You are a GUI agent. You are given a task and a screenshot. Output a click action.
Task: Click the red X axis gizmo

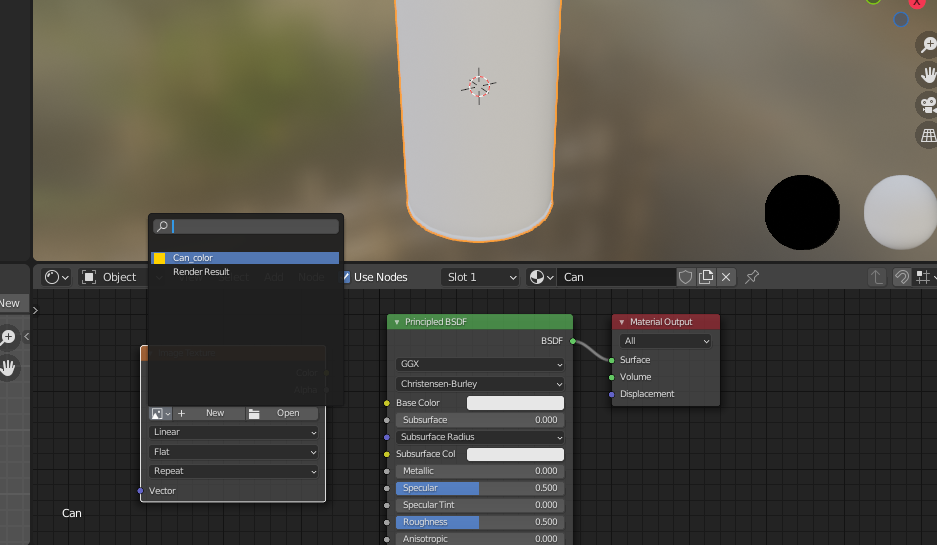pyautogui.click(x=917, y=2)
